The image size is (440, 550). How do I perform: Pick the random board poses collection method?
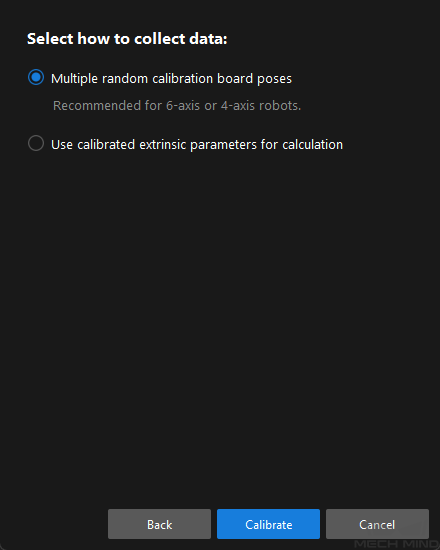tap(36, 77)
